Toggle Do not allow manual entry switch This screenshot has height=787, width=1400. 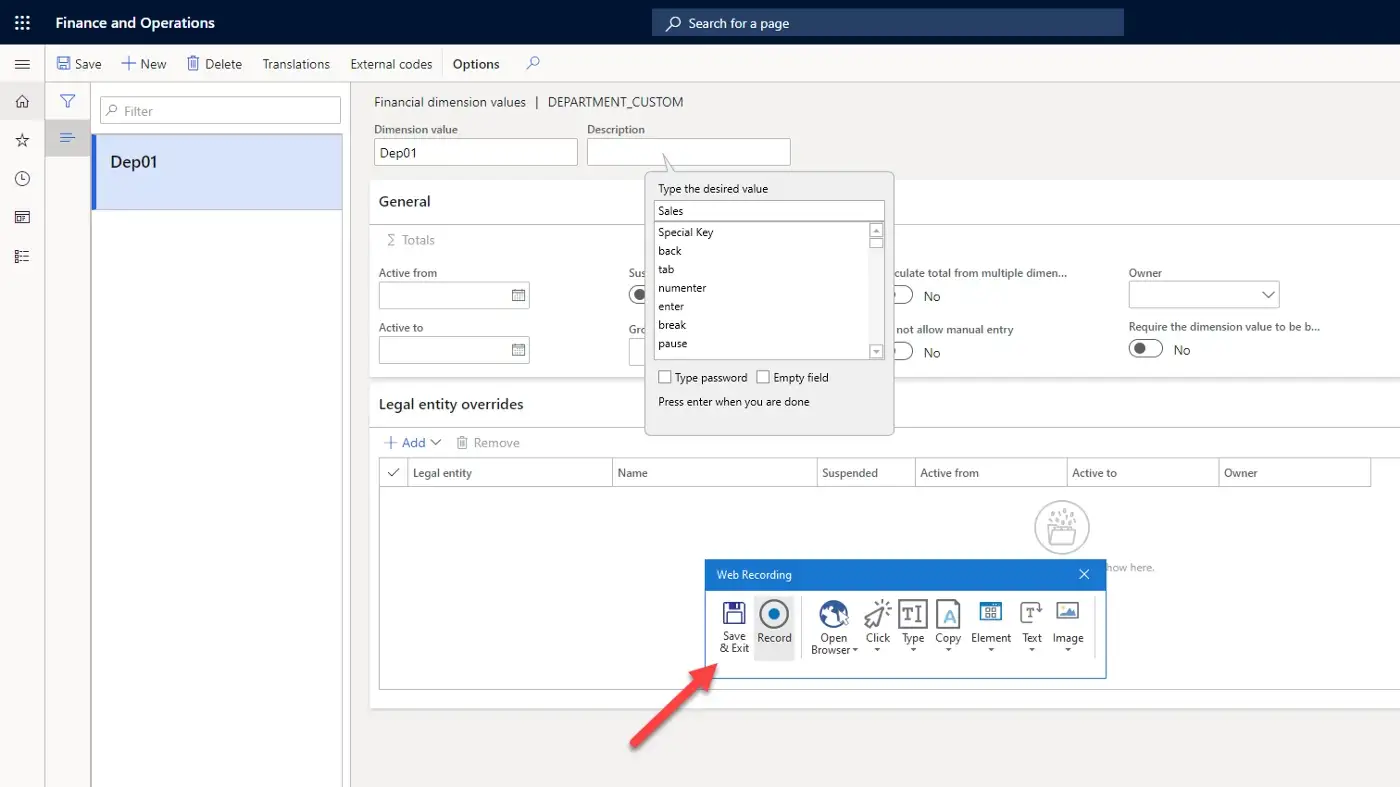coord(903,352)
